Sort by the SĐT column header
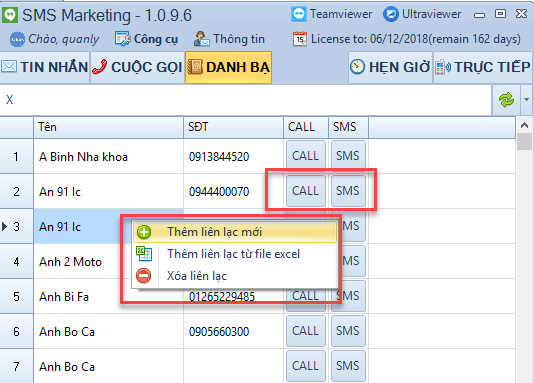534x383 pixels. 233,127
